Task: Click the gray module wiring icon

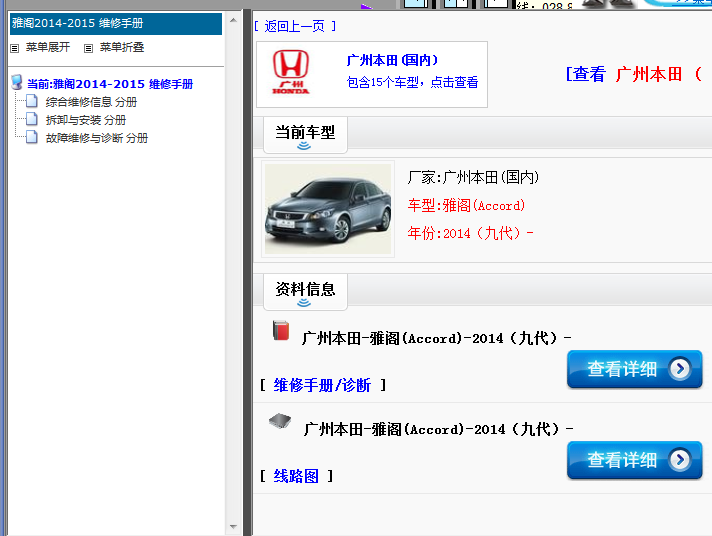Action: [x=280, y=421]
